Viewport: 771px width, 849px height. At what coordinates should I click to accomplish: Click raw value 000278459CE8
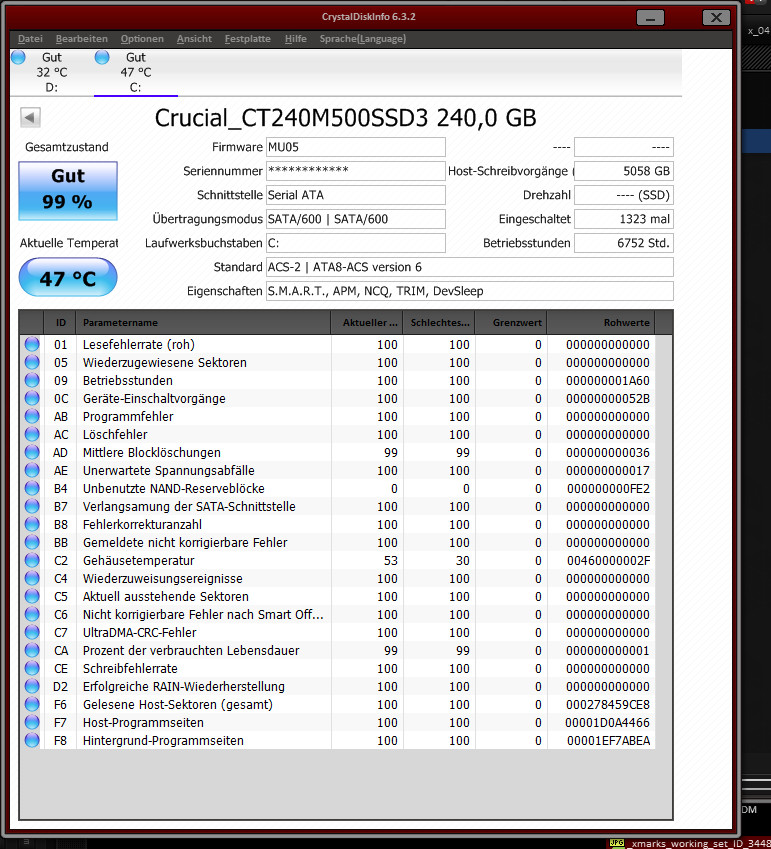pyautogui.click(x=607, y=704)
